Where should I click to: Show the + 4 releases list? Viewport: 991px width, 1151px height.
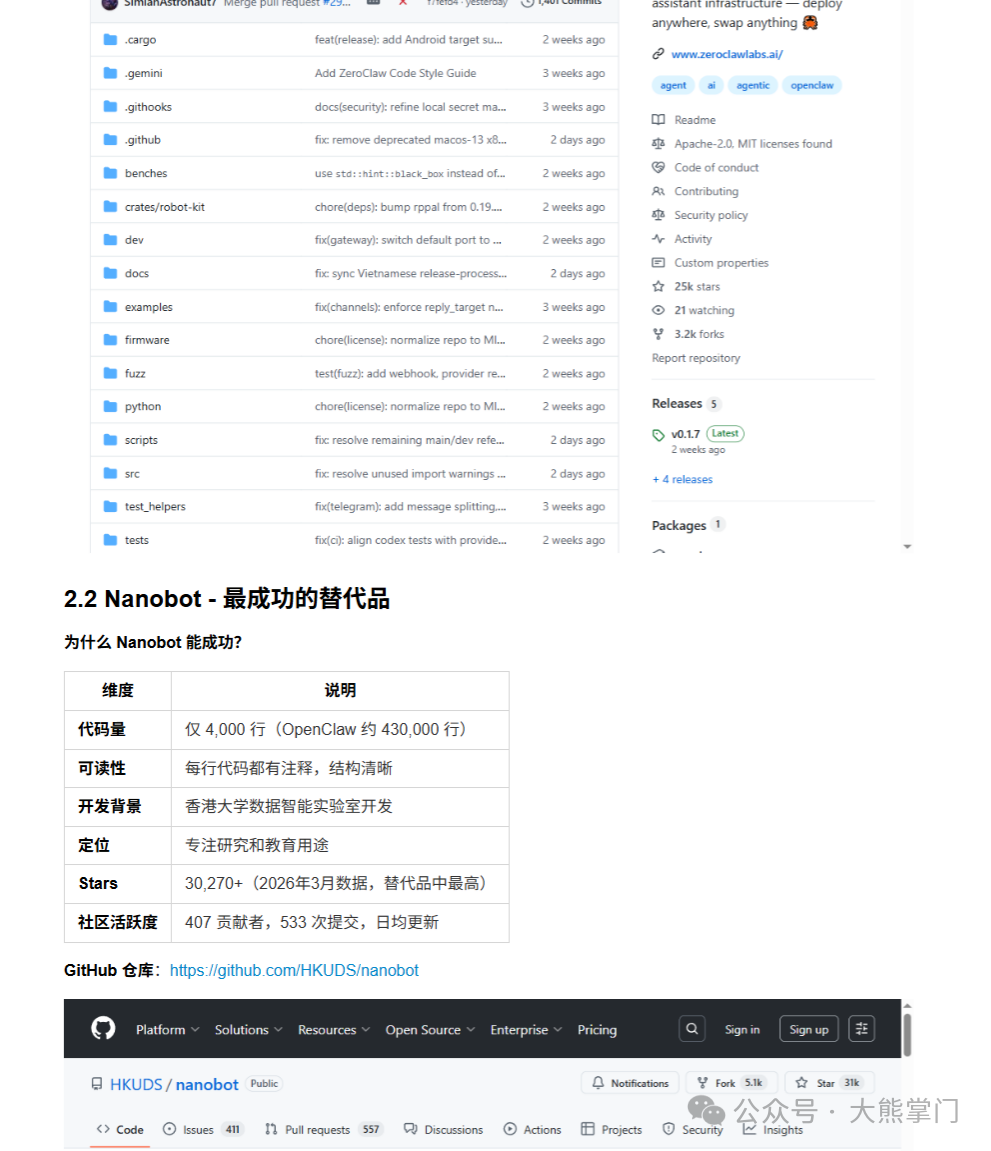[x=682, y=479]
